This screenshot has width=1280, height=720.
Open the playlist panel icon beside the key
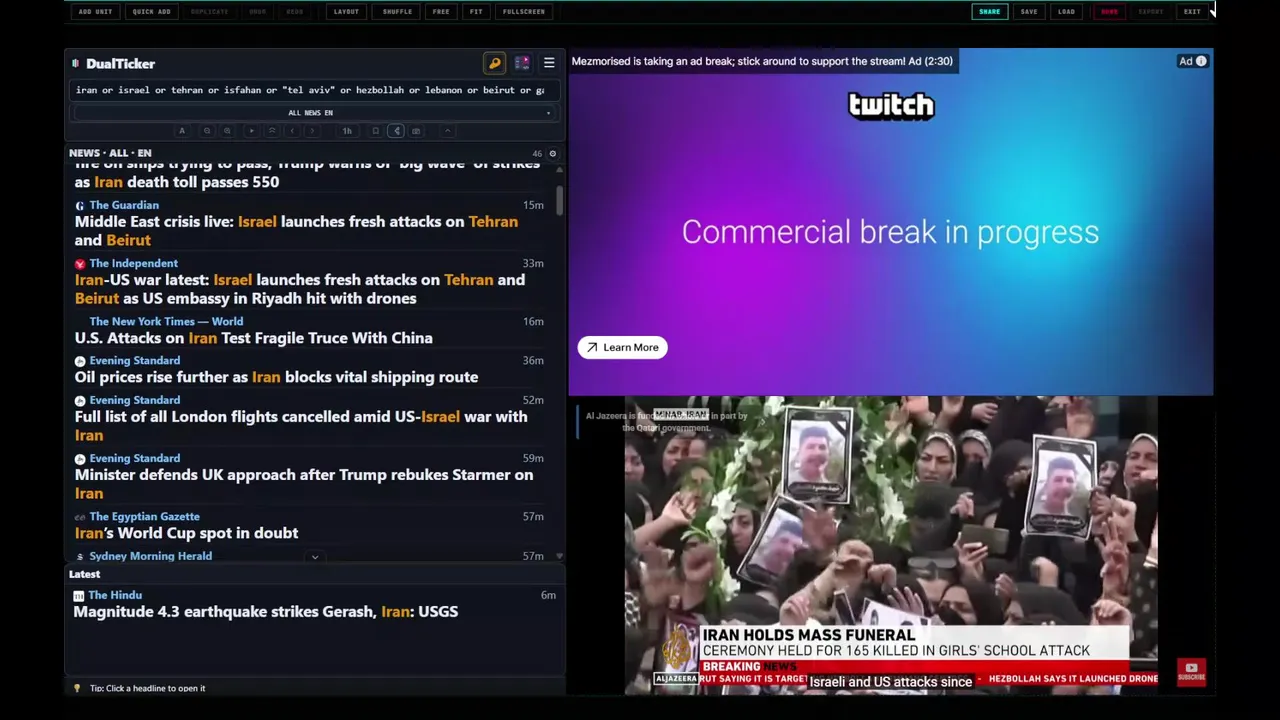(522, 63)
